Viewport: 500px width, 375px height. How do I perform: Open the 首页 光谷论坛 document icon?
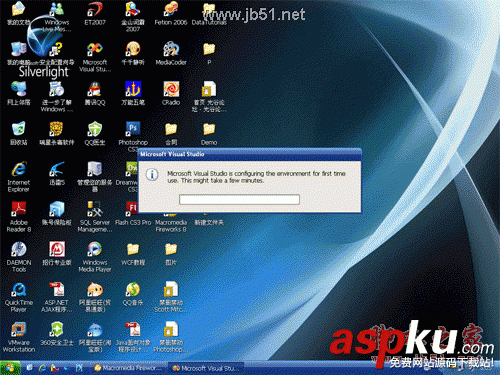pyautogui.click(x=209, y=89)
